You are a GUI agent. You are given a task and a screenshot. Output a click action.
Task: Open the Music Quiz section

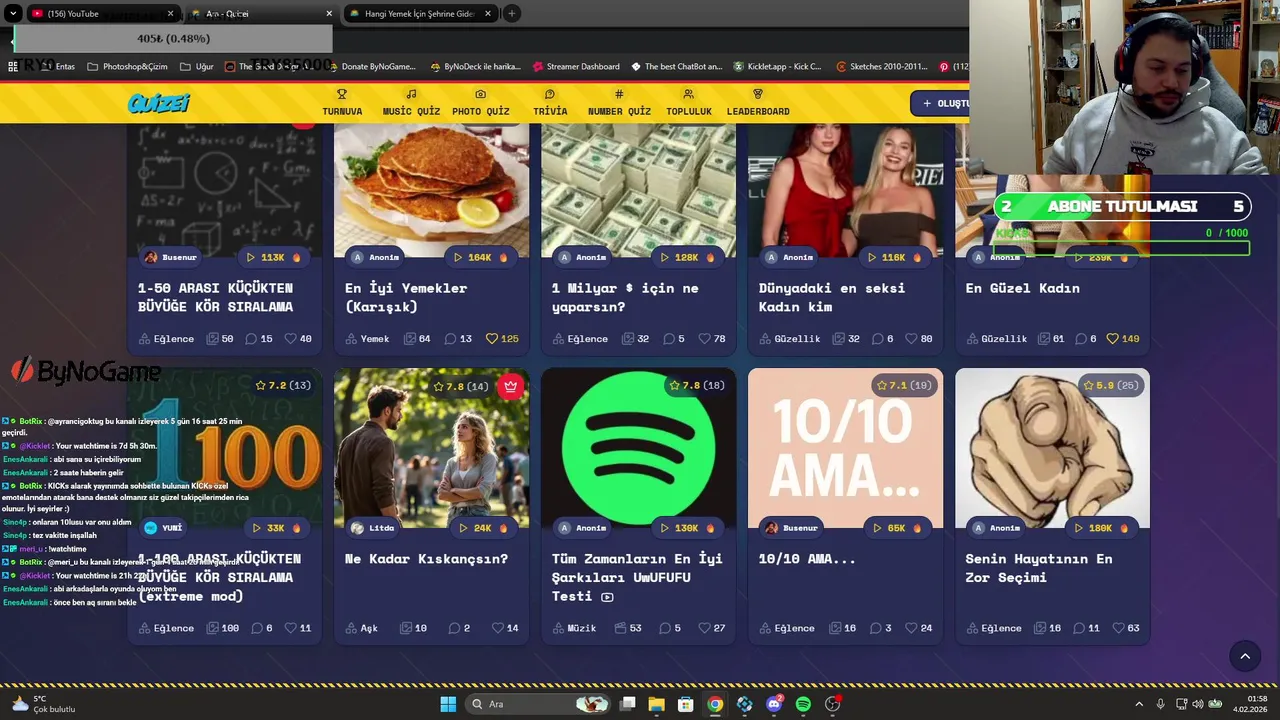(411, 102)
